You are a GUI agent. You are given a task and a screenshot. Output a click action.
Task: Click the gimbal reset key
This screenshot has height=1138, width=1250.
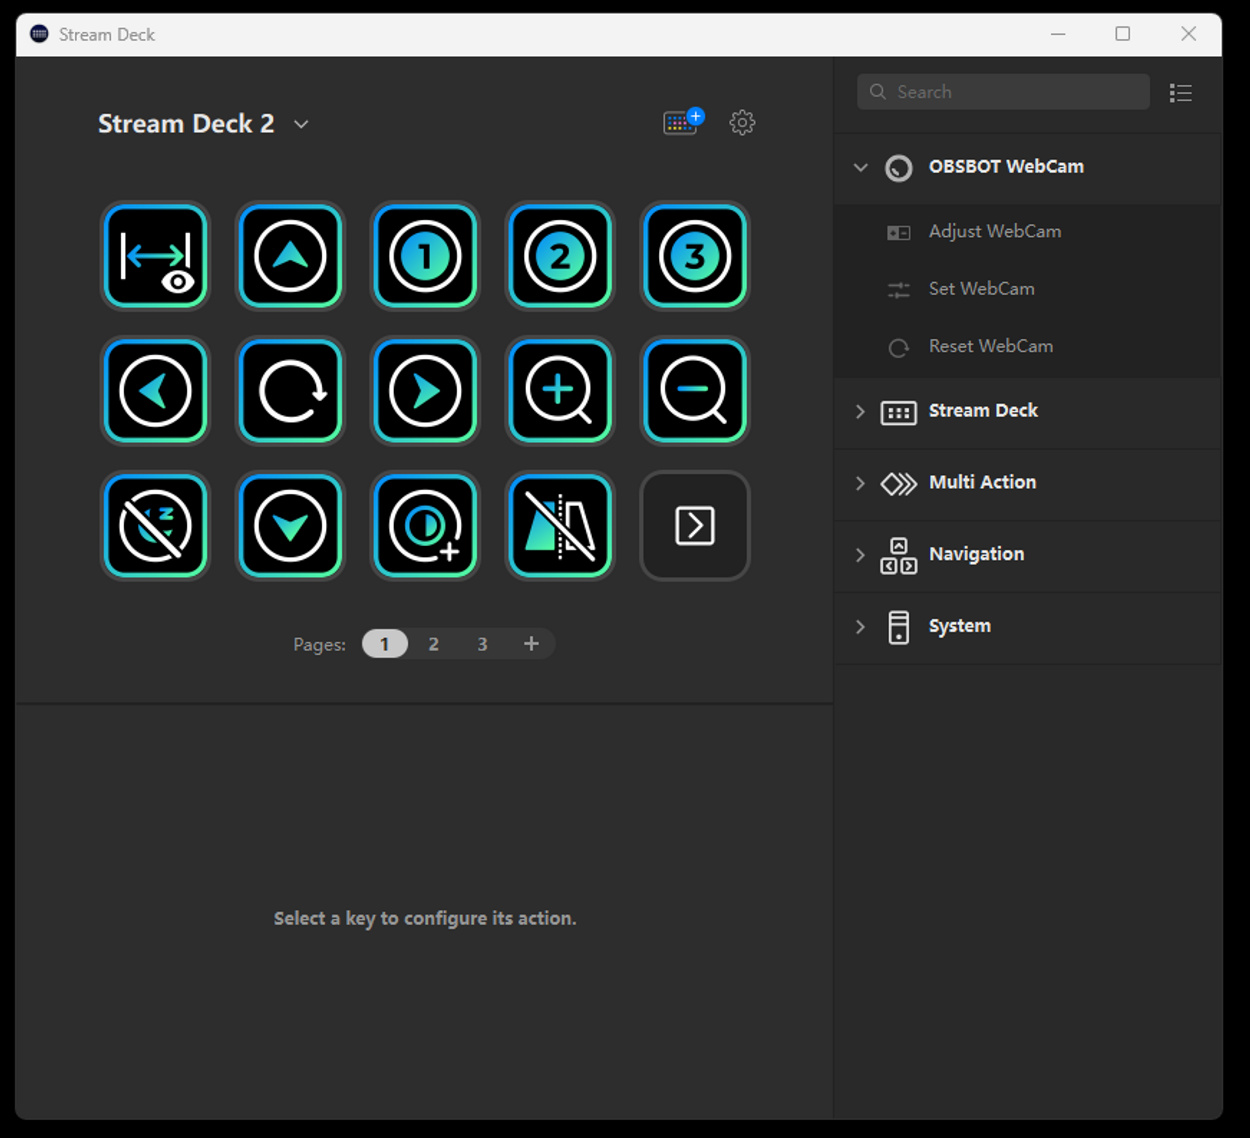pos(290,391)
